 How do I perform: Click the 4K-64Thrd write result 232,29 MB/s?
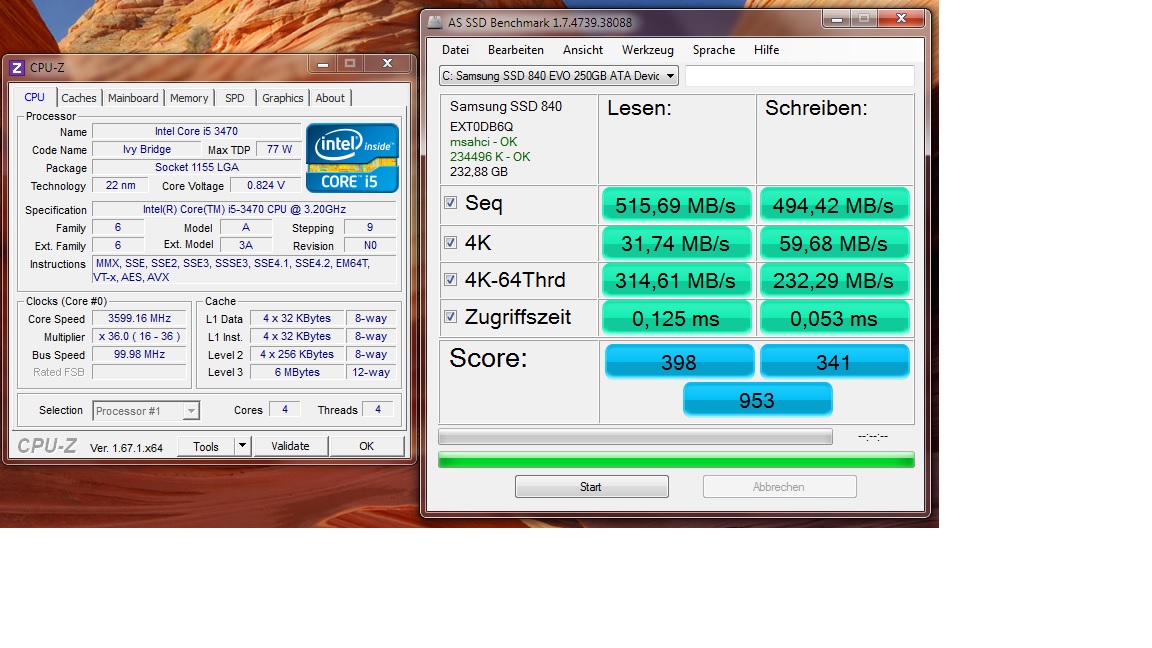834,281
